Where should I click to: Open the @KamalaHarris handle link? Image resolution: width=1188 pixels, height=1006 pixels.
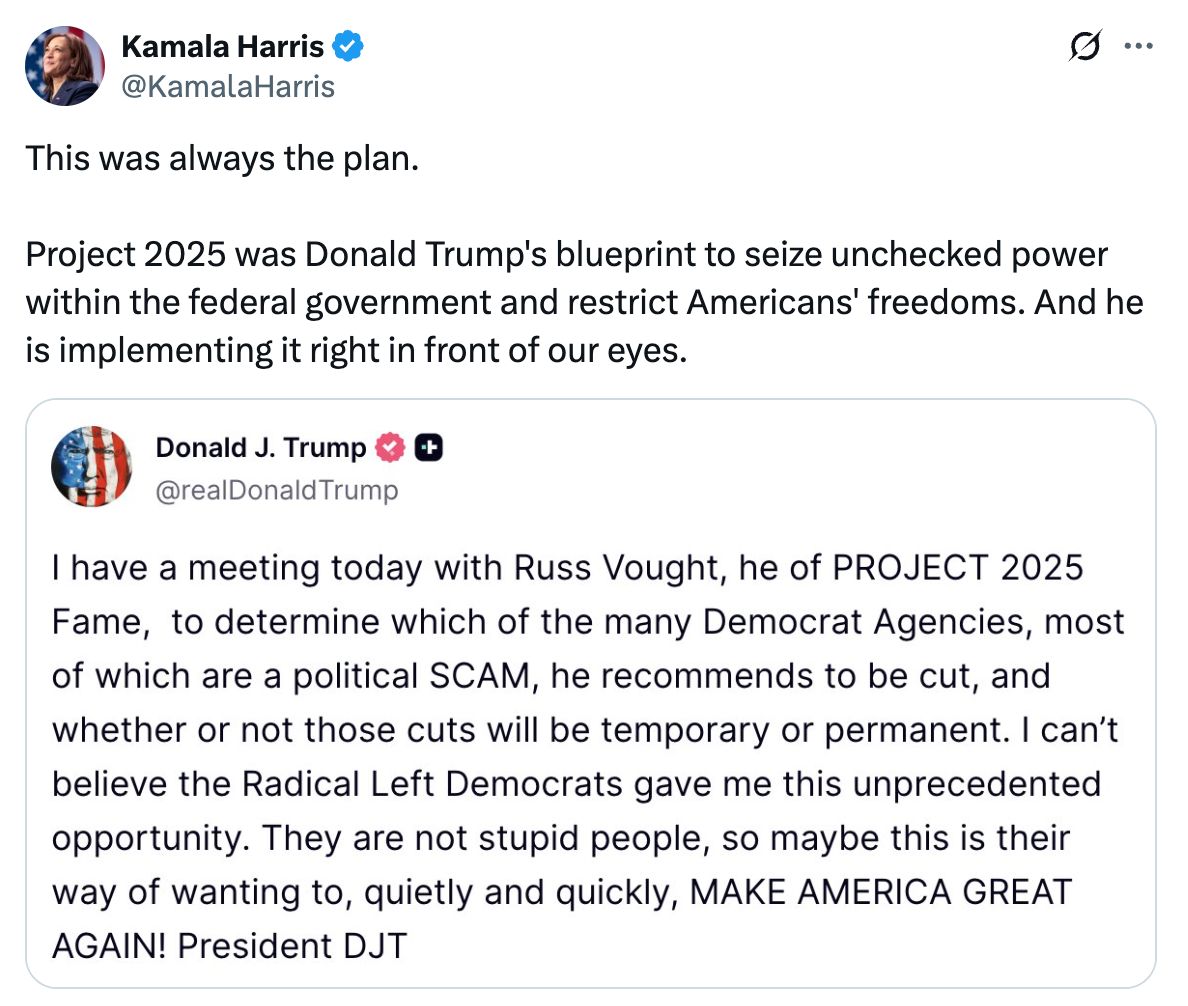[x=227, y=87]
